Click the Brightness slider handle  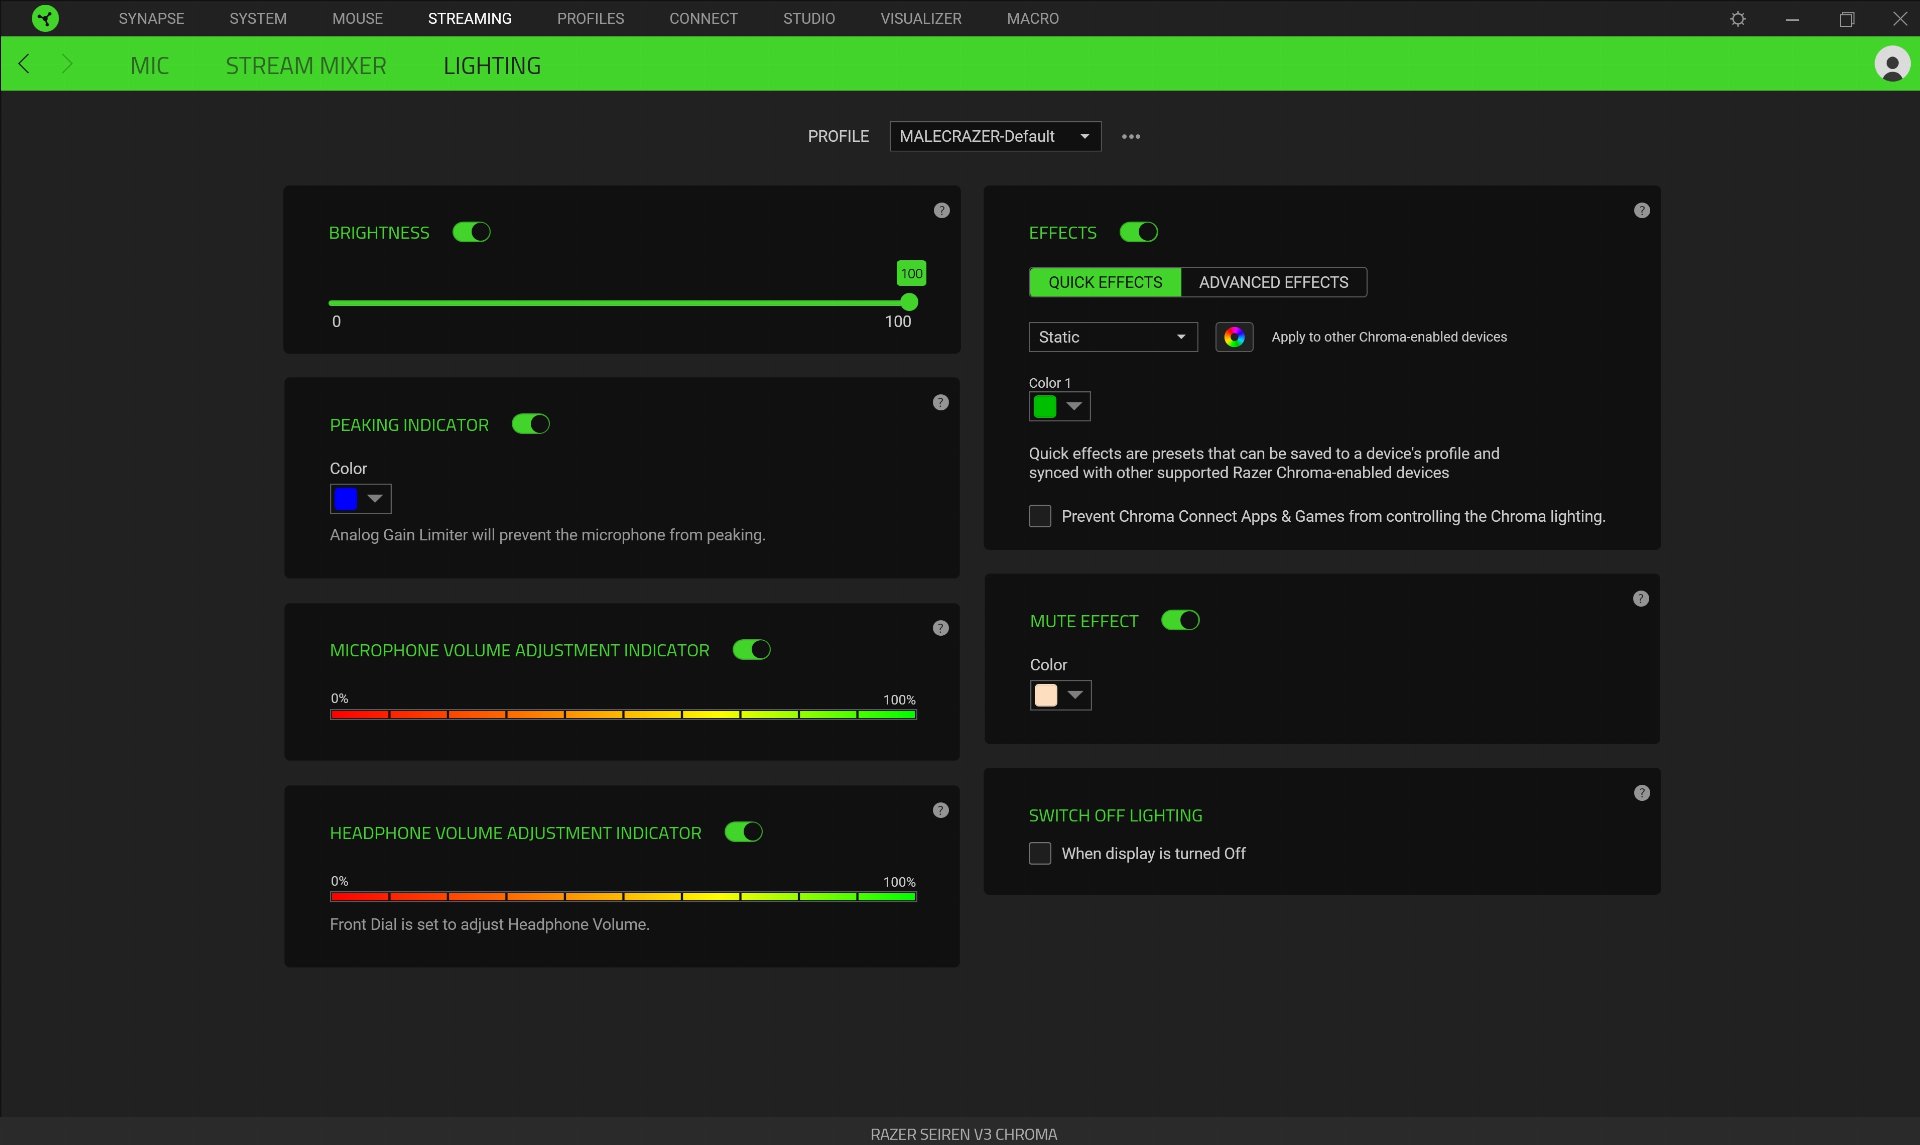(x=909, y=302)
